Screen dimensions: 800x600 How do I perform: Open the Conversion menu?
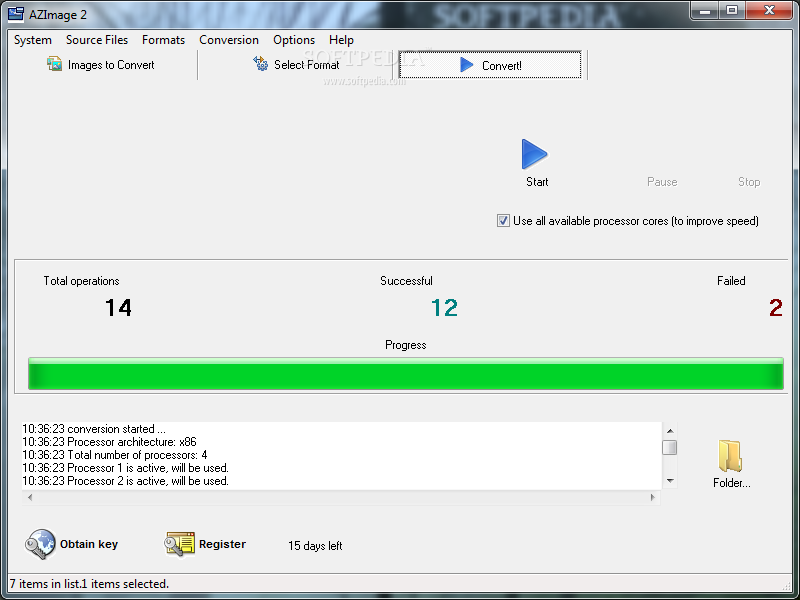coord(229,40)
